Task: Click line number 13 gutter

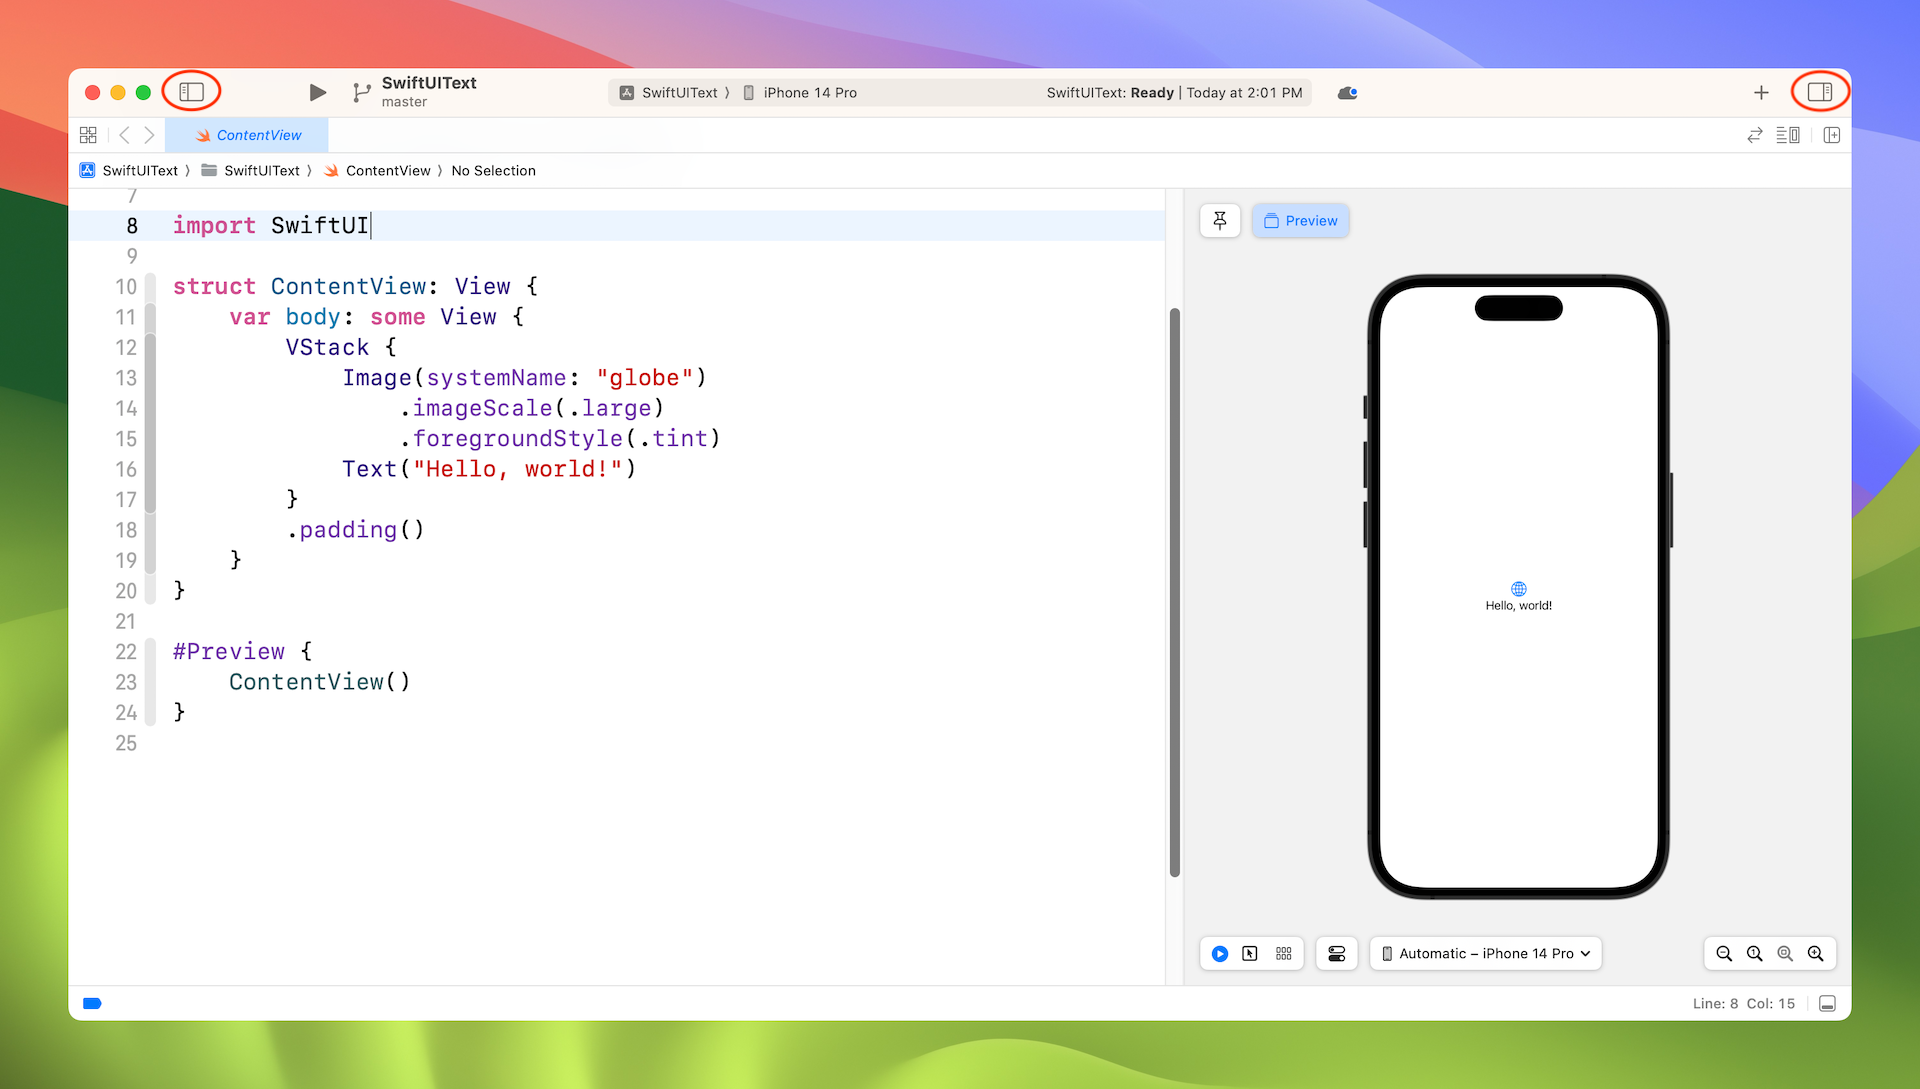Action: coord(125,378)
